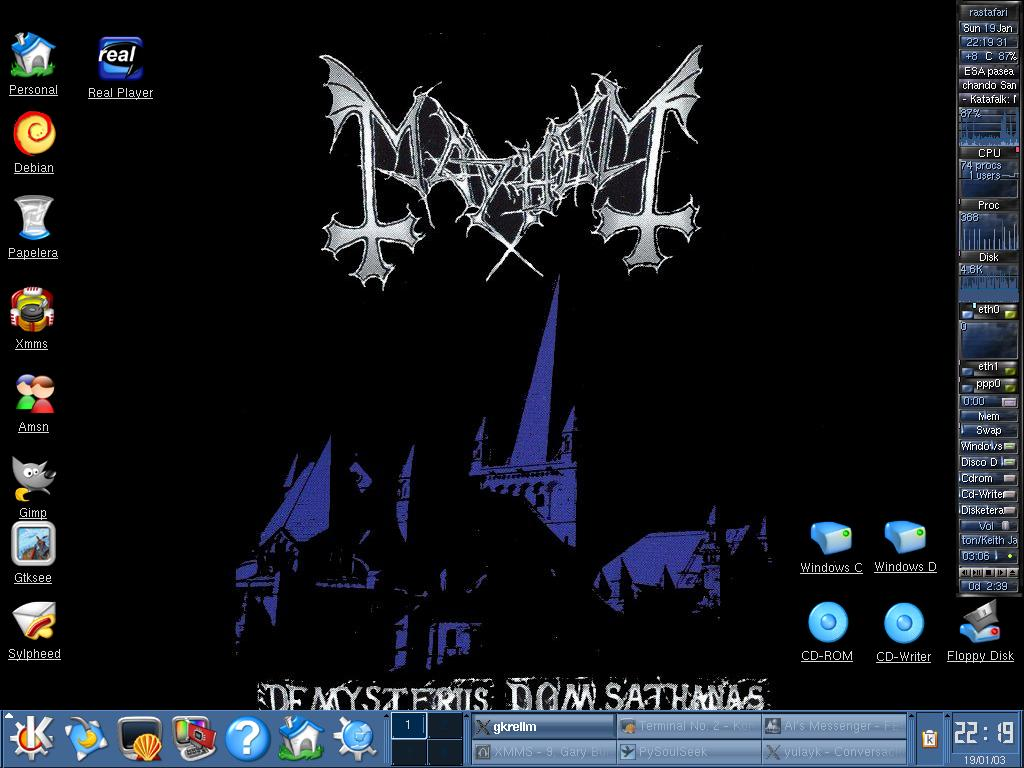Viewport: 1024px width, 768px height.
Task: Adjust the Vol slider knob in gkrellm
Action: tap(1005, 526)
